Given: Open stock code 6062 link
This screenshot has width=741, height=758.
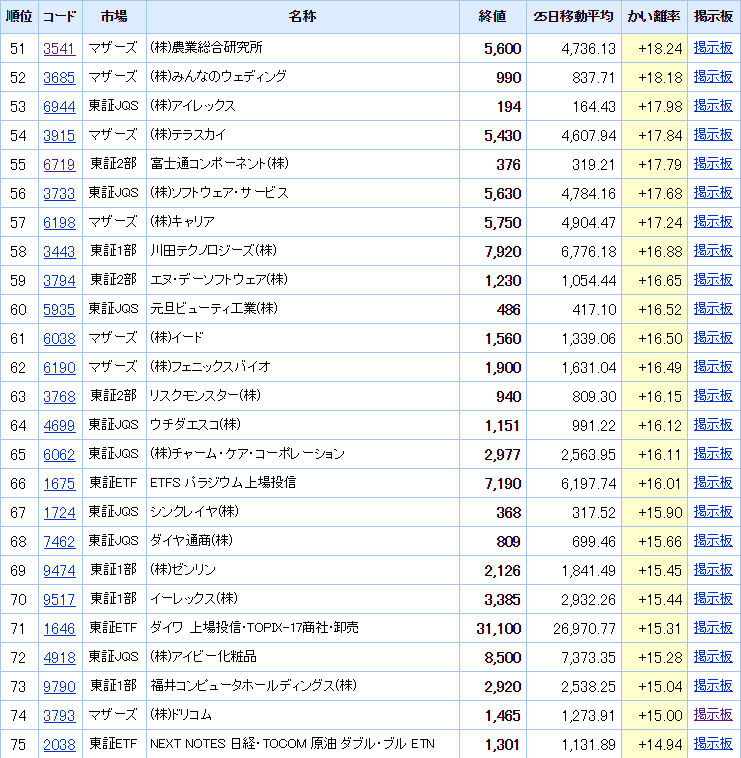Looking at the screenshot, I should click(59, 455).
